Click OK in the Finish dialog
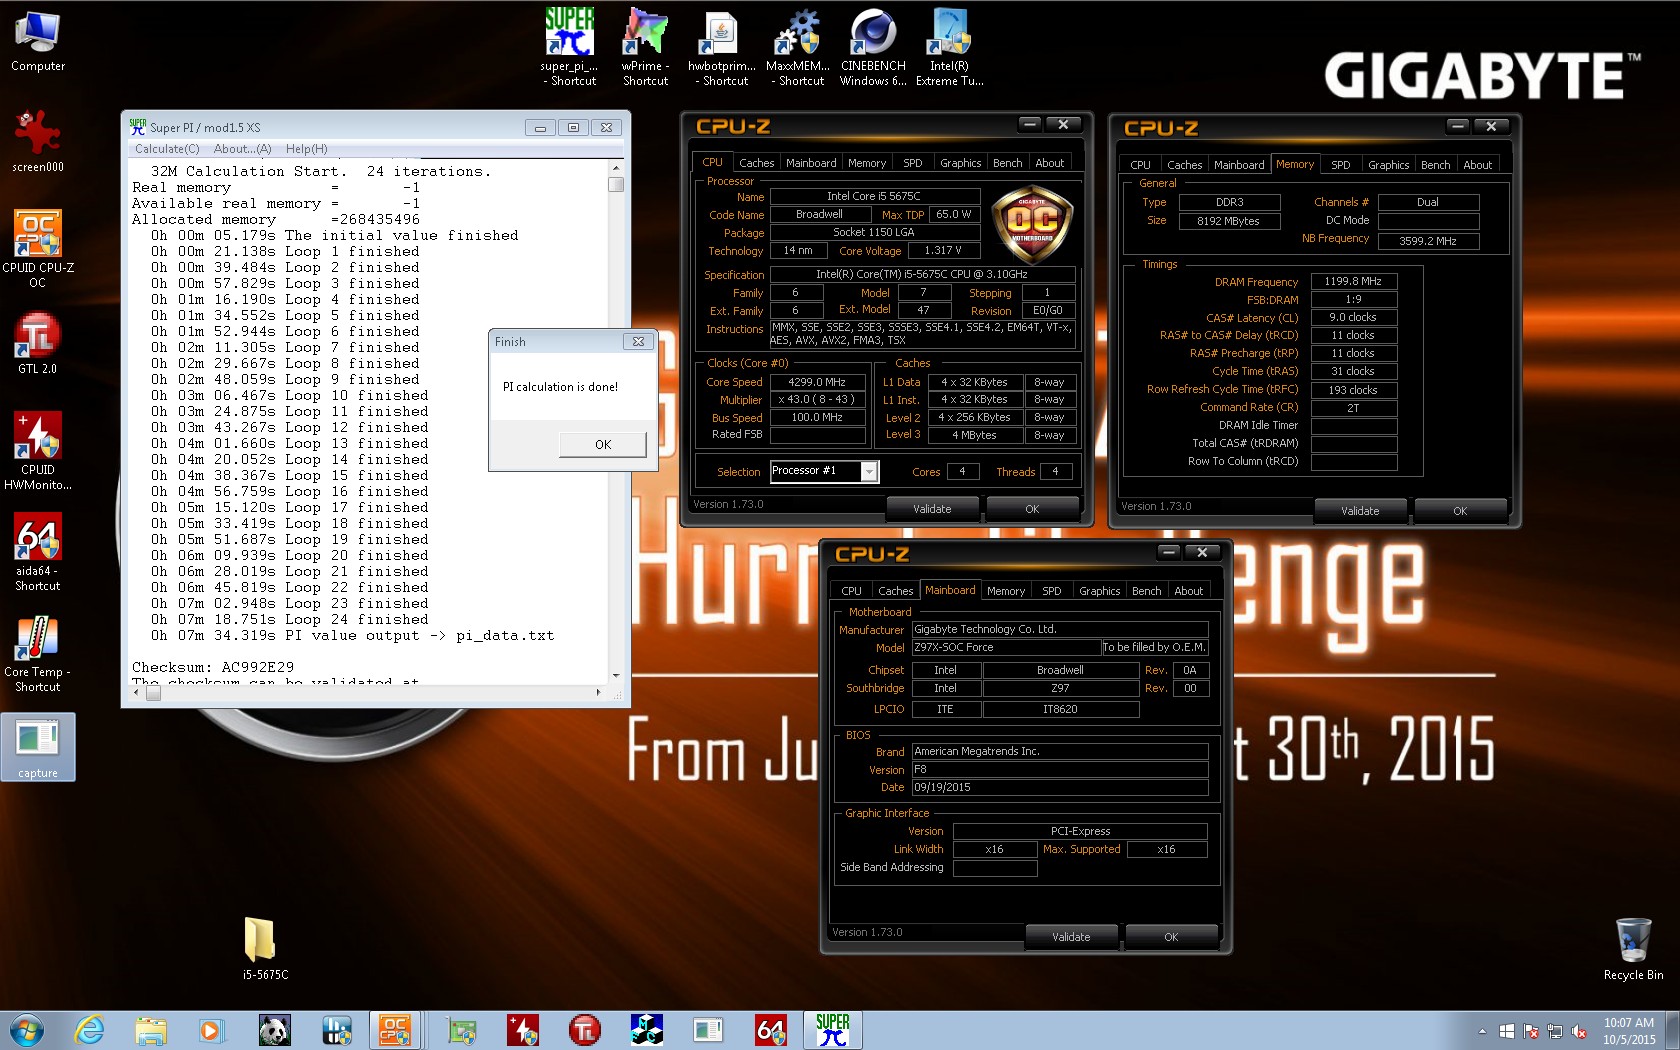 point(603,445)
